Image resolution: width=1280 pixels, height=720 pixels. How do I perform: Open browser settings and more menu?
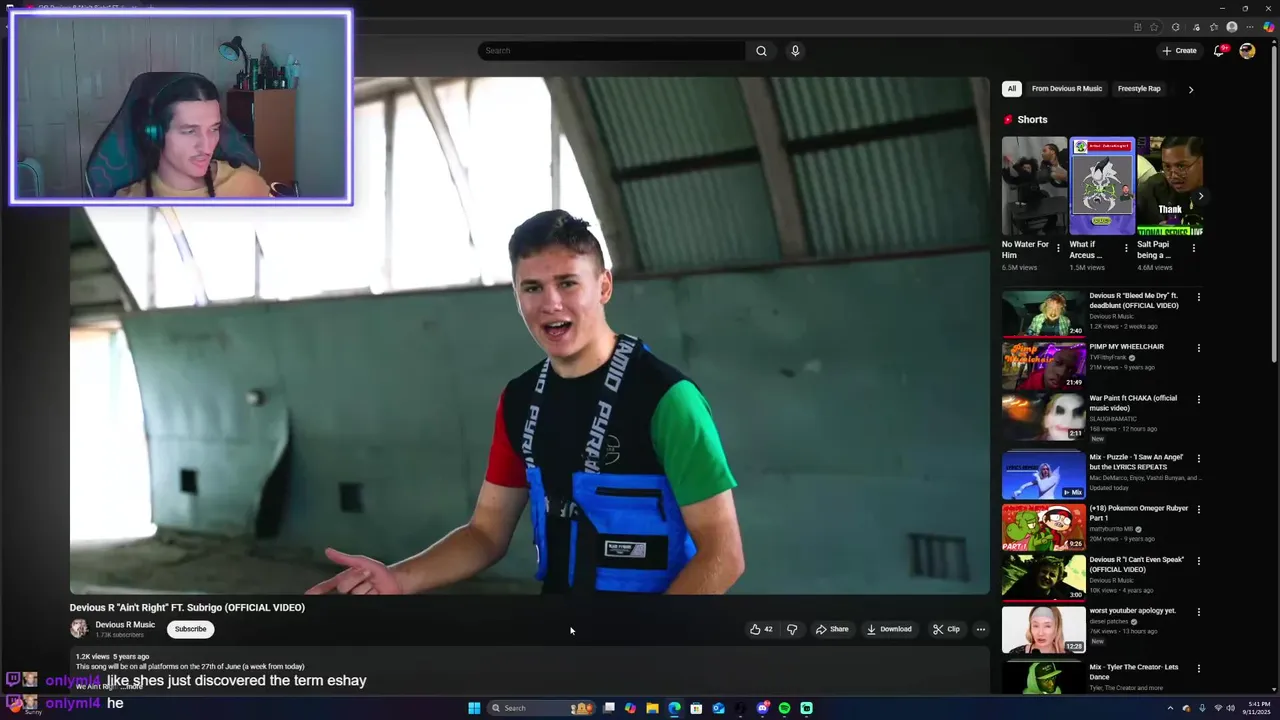(1250, 27)
